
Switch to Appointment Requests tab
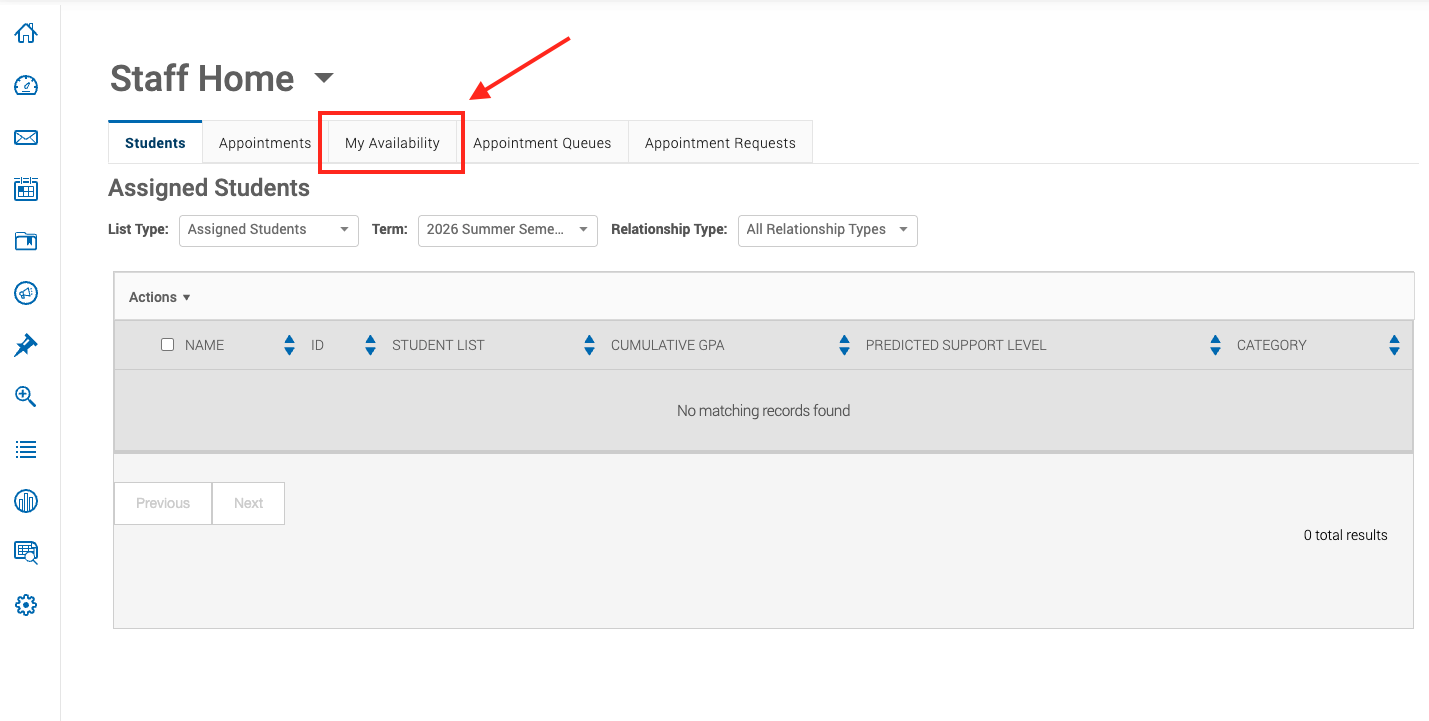click(x=720, y=143)
